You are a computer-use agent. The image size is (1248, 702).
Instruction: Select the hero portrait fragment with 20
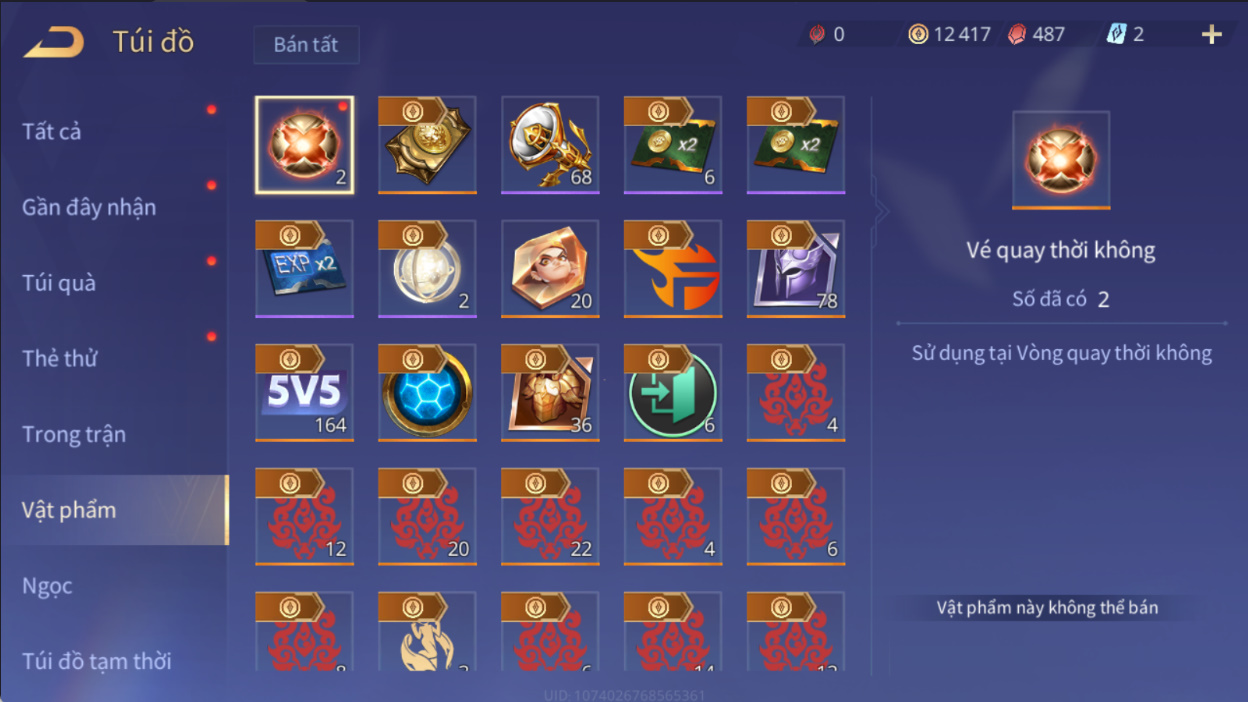coord(550,268)
